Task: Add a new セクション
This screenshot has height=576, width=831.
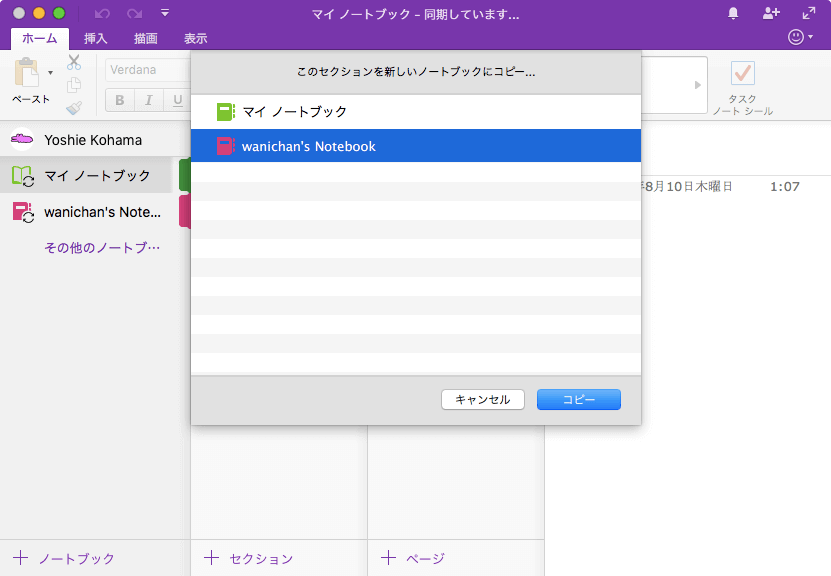Action: [x=249, y=558]
